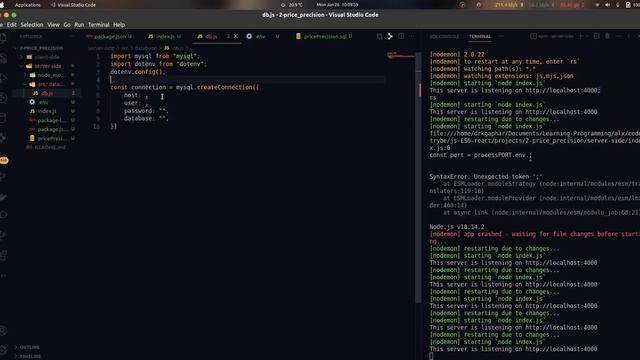Viewport: 640px width, 360px height.
Task: Open package.json in the explorer tree
Action: tap(51, 129)
